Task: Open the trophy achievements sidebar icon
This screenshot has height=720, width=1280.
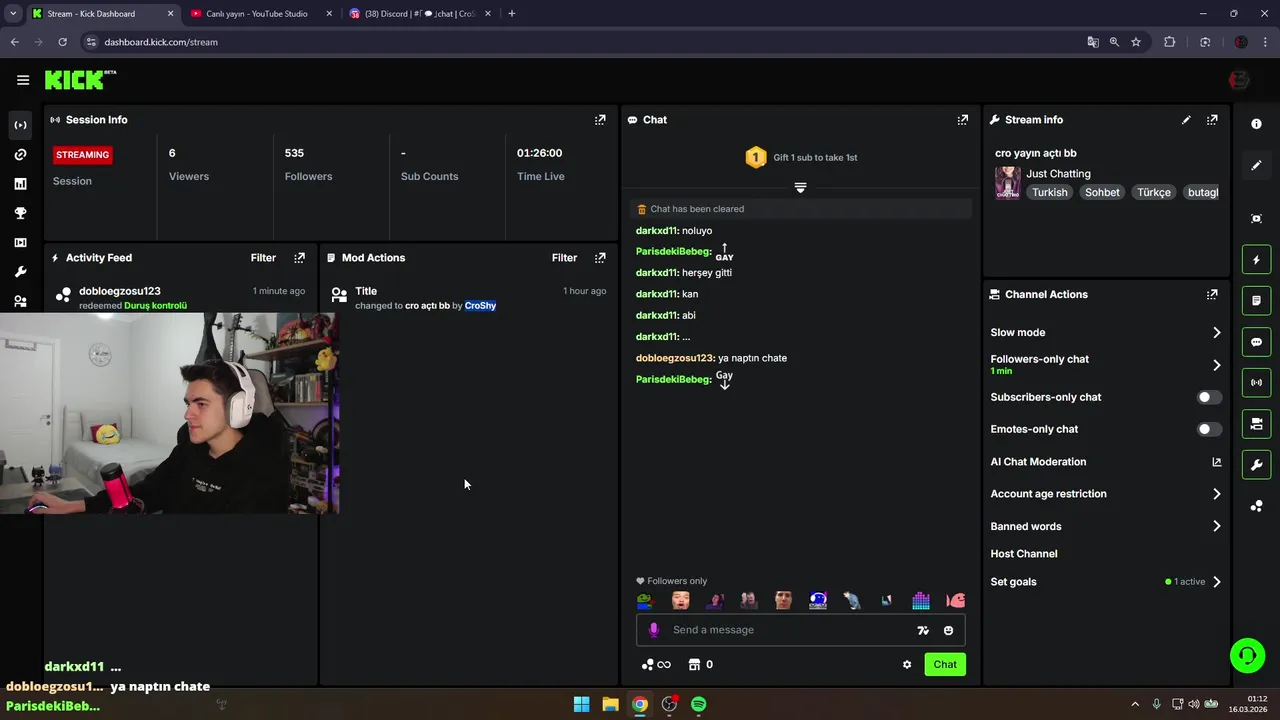Action: click(x=20, y=213)
